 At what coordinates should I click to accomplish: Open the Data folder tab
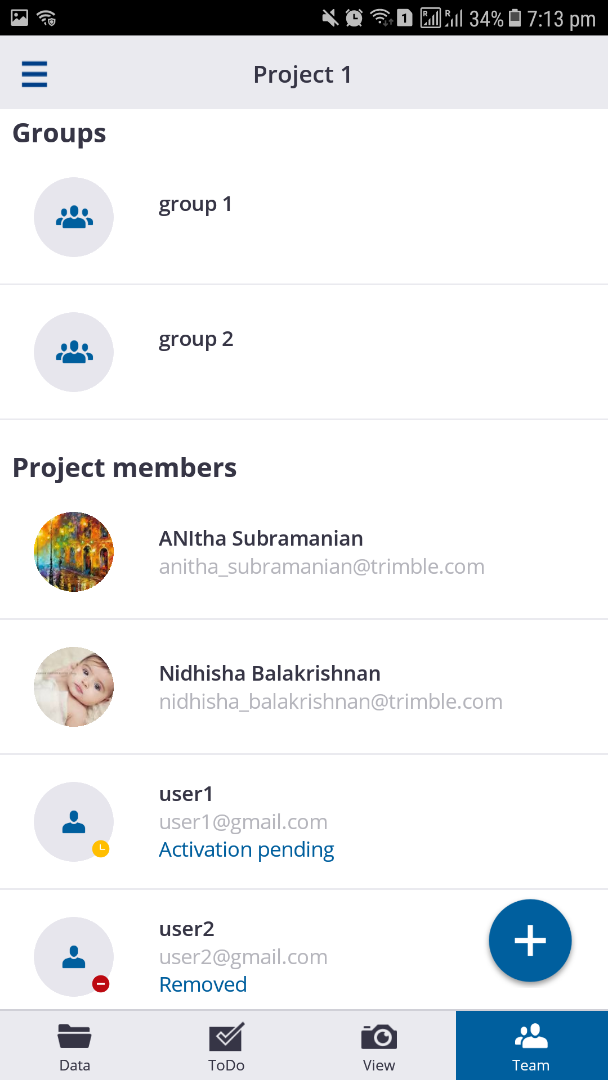pyautogui.click(x=75, y=1046)
